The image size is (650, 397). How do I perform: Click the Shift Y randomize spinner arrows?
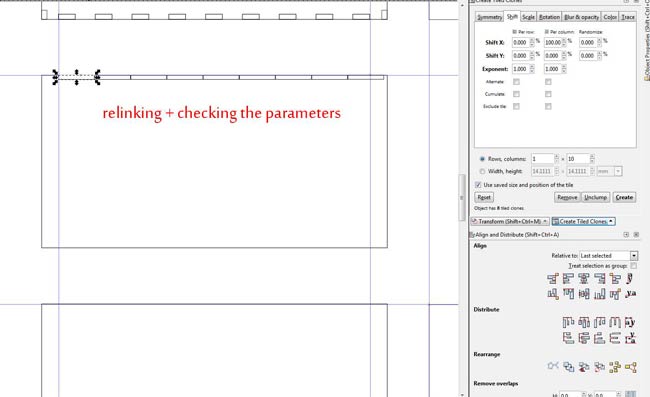[599, 56]
